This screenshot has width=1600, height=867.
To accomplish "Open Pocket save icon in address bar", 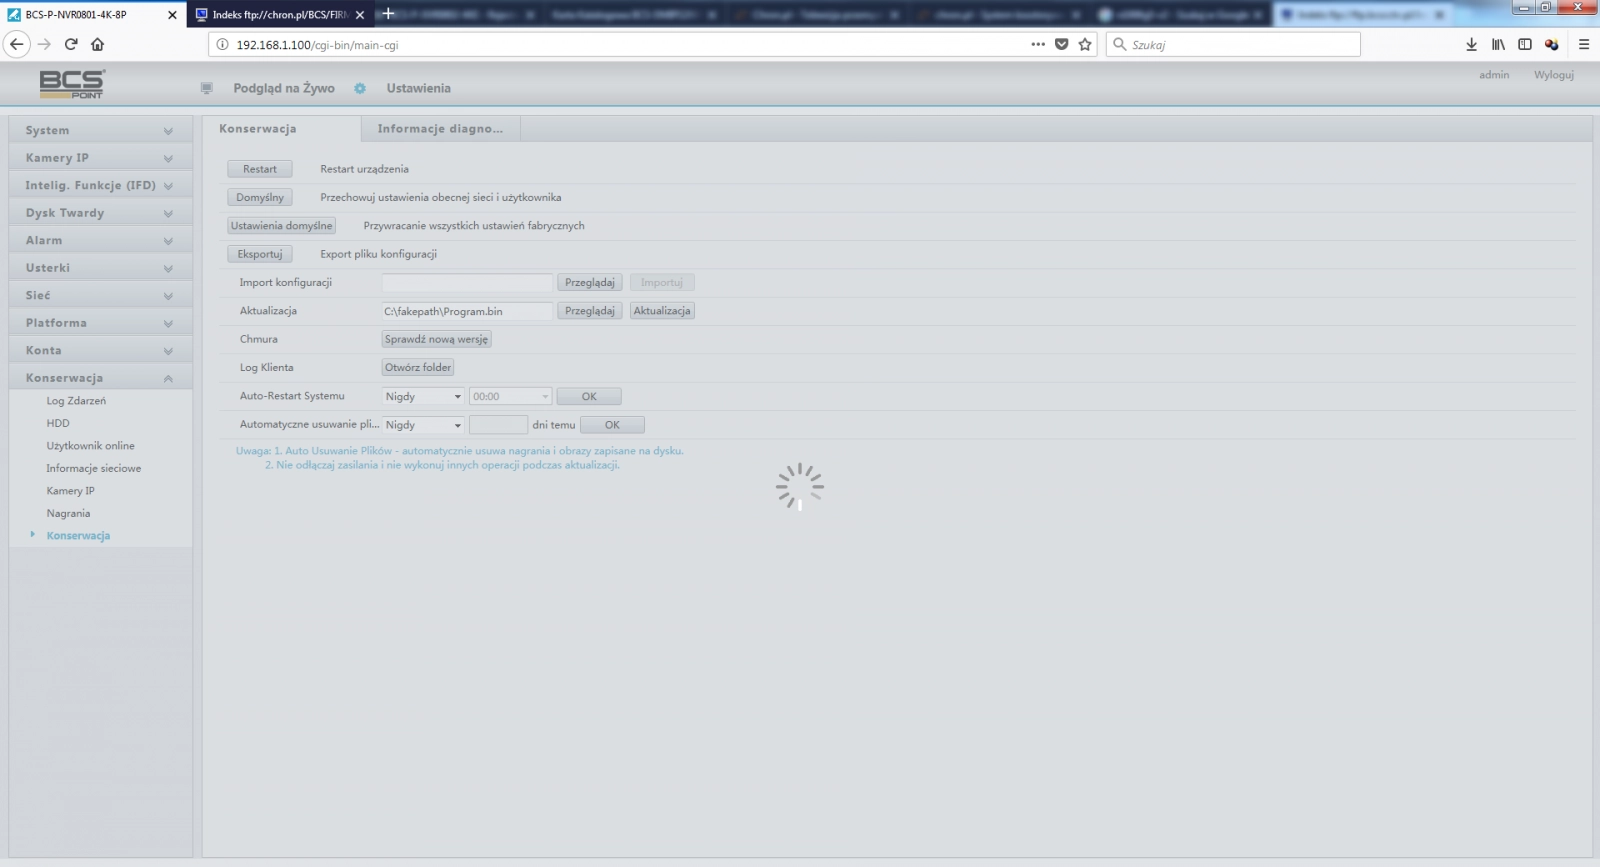I will pos(1062,44).
